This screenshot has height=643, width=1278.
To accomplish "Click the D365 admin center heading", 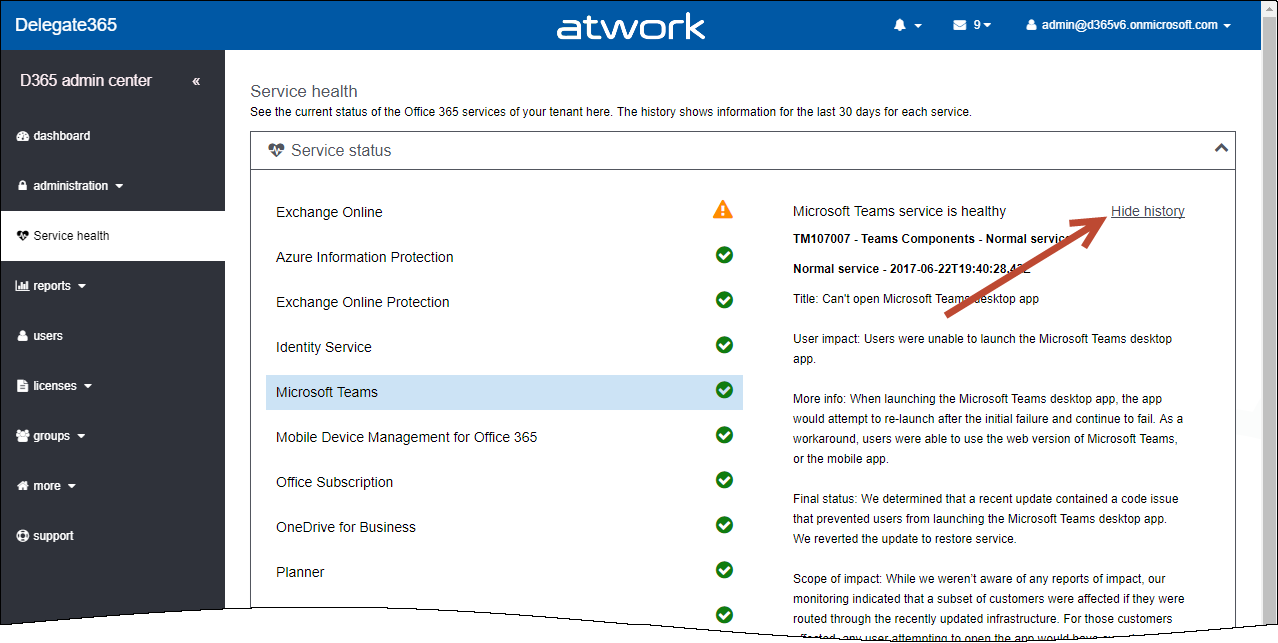I will coord(86,81).
